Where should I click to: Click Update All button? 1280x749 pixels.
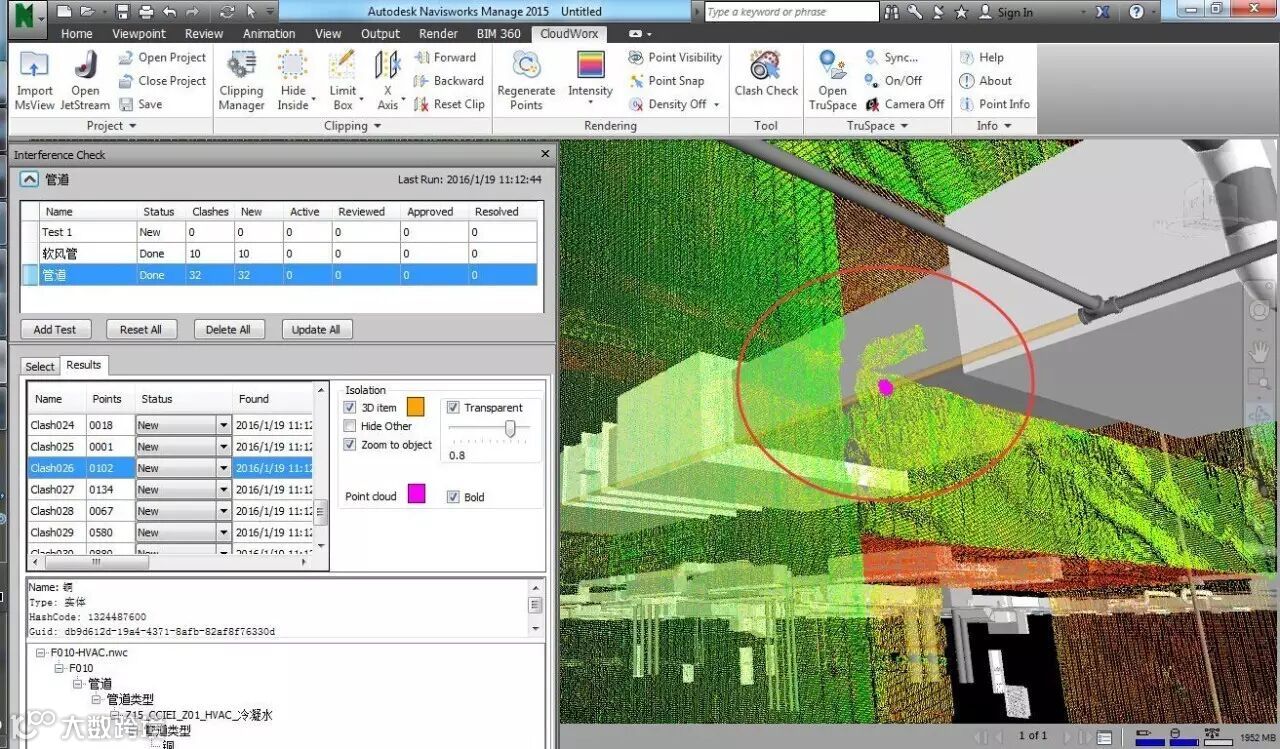tap(316, 329)
